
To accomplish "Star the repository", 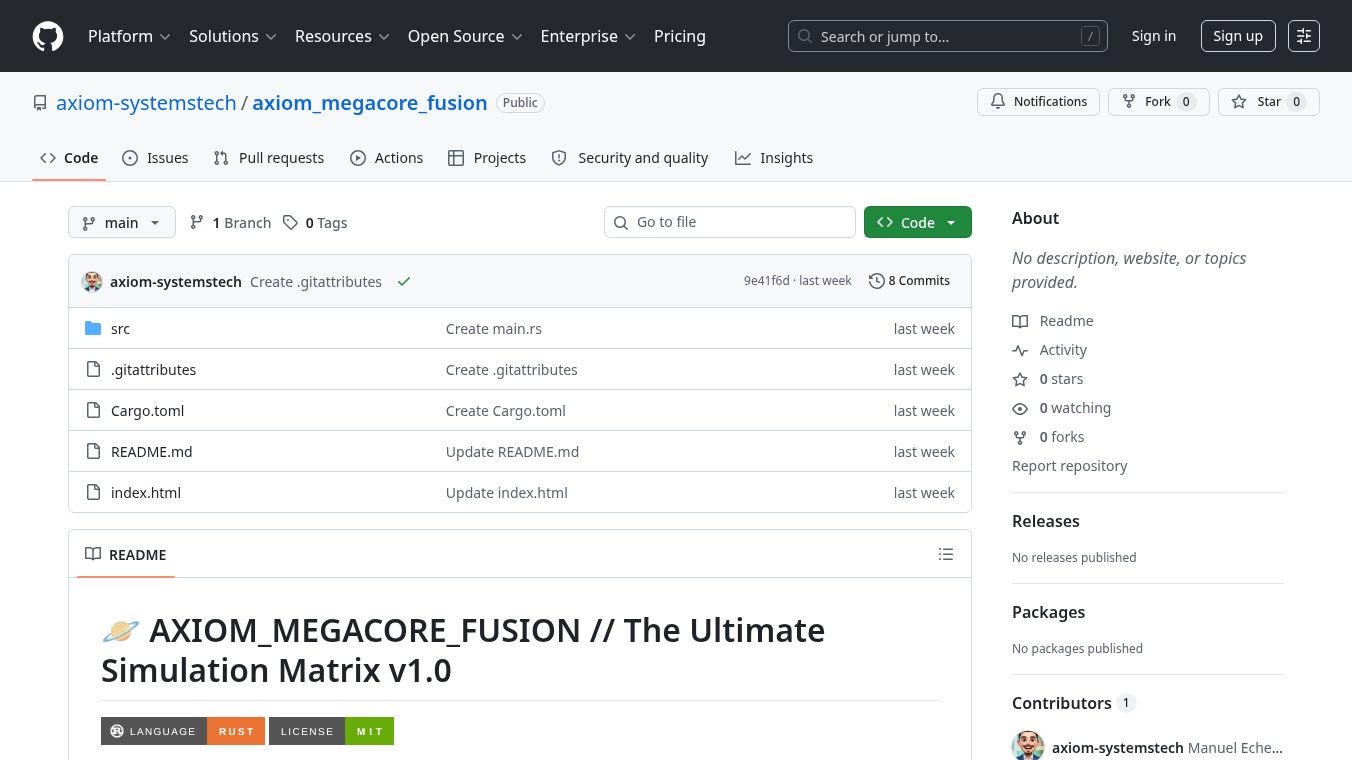I will [1269, 102].
